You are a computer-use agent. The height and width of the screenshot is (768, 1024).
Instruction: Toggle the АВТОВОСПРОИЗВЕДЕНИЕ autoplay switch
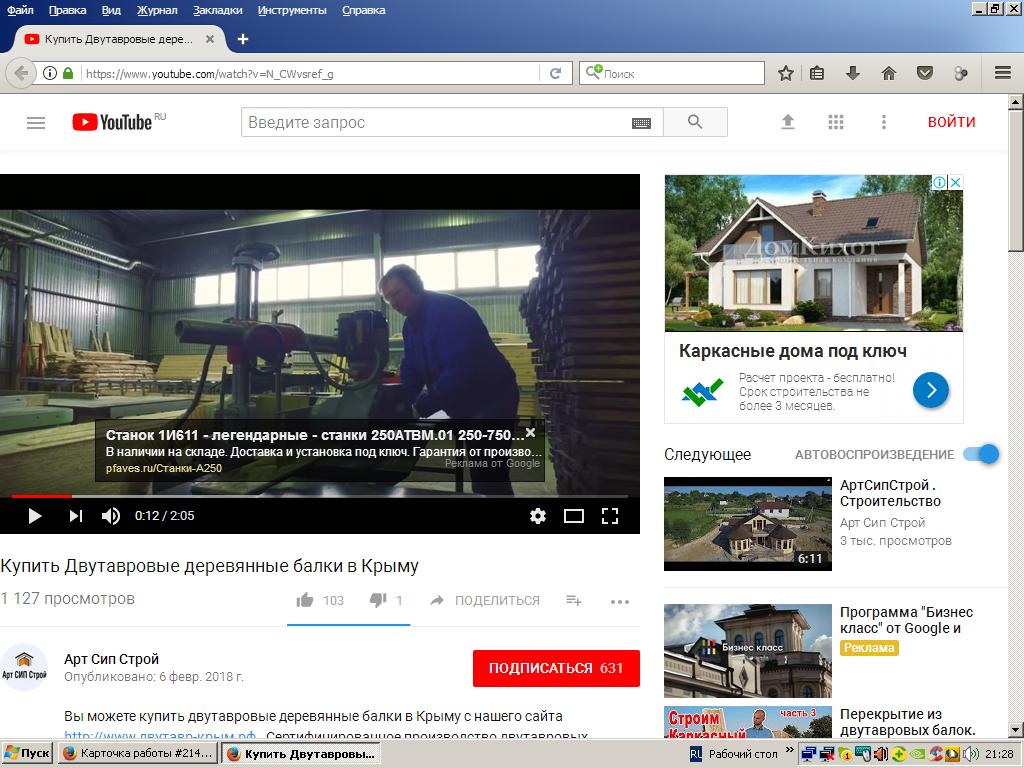982,454
